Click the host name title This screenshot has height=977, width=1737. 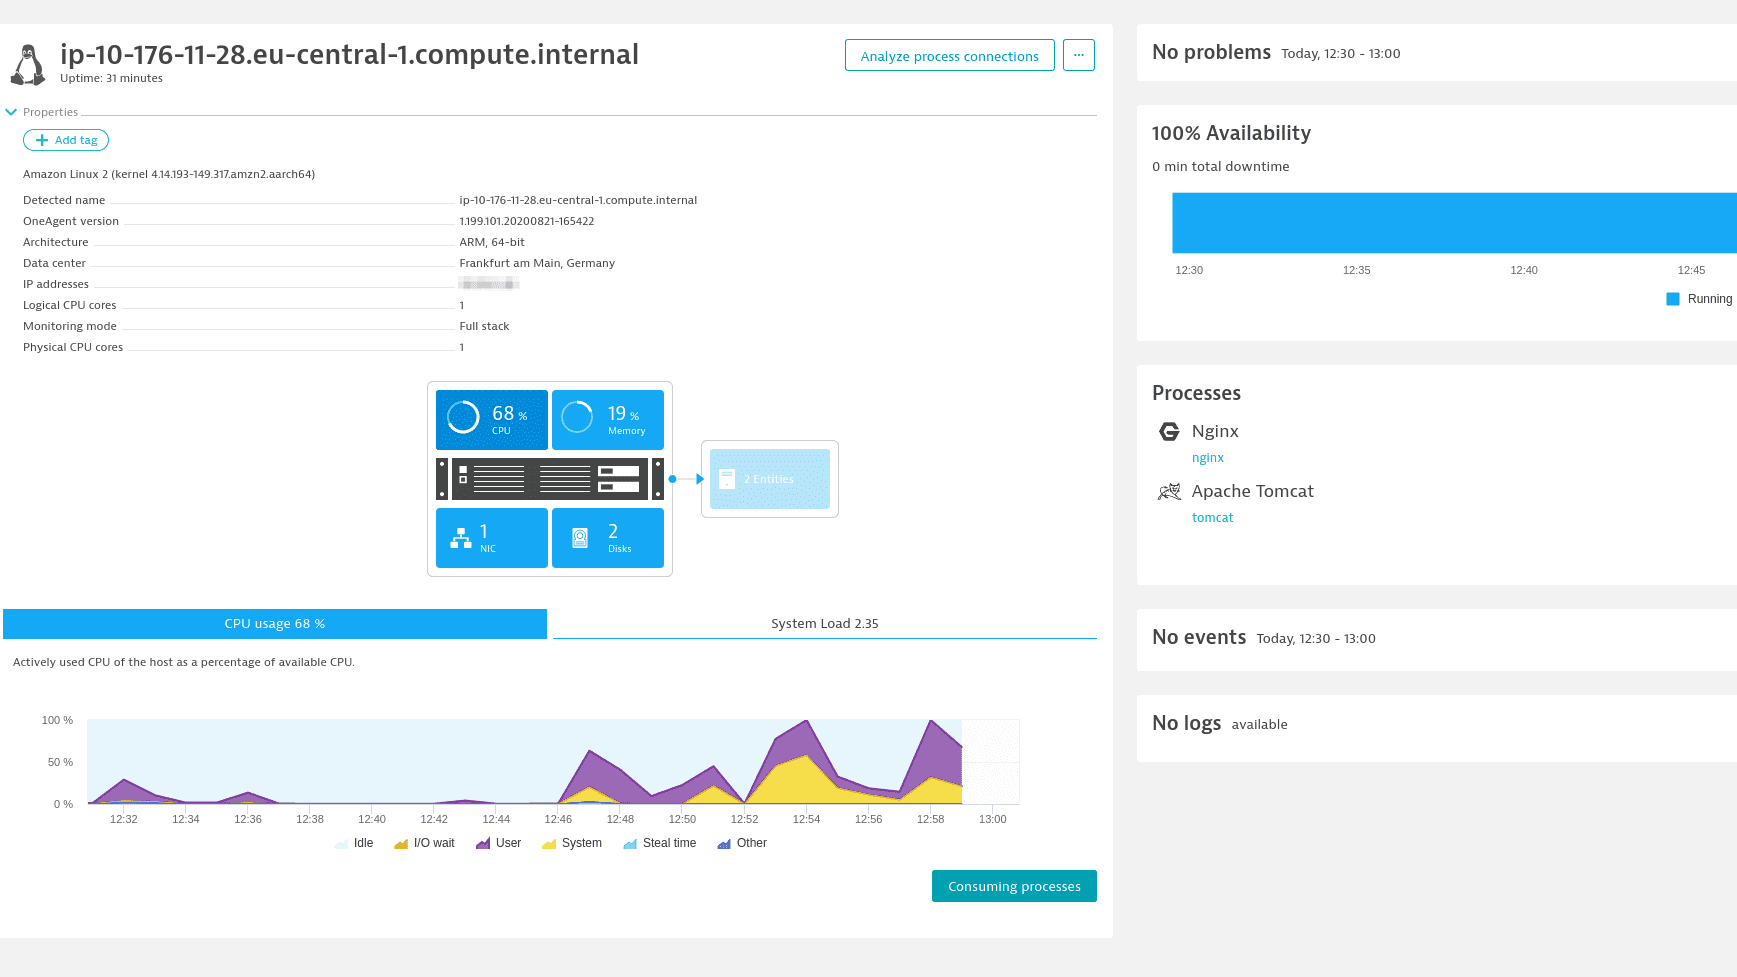[x=349, y=54]
